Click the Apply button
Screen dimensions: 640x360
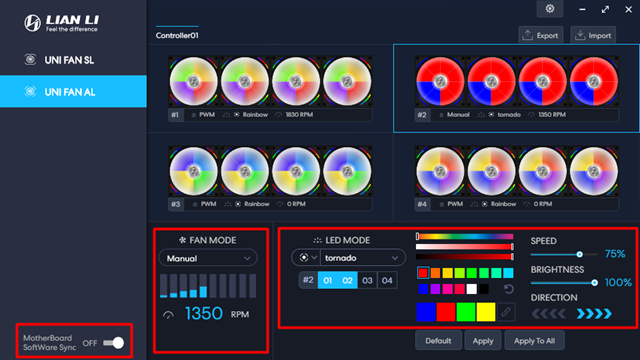click(x=483, y=341)
